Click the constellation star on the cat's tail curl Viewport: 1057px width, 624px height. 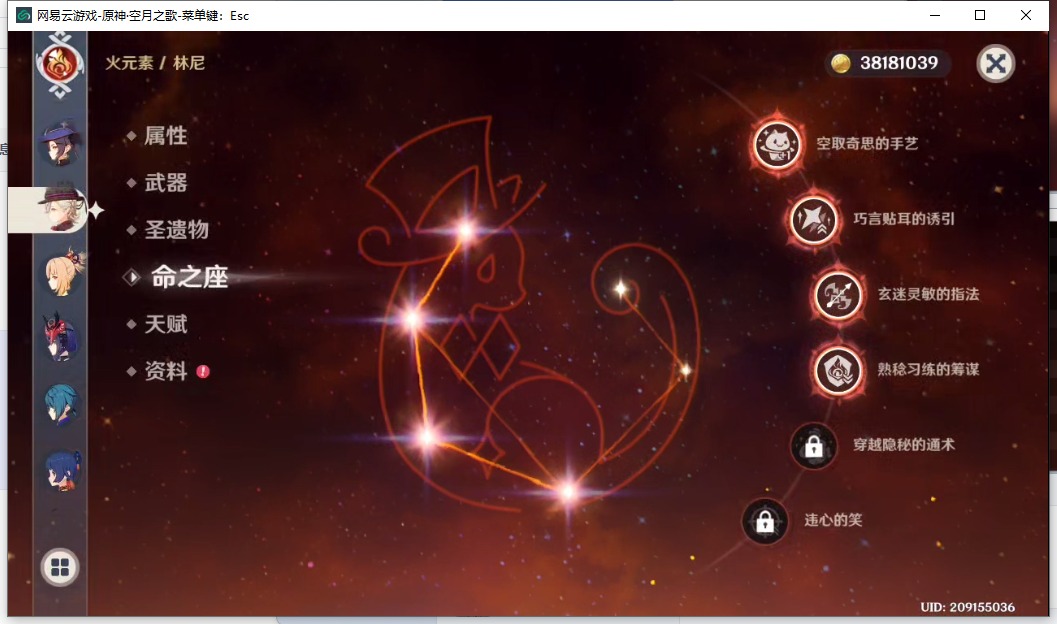621,290
